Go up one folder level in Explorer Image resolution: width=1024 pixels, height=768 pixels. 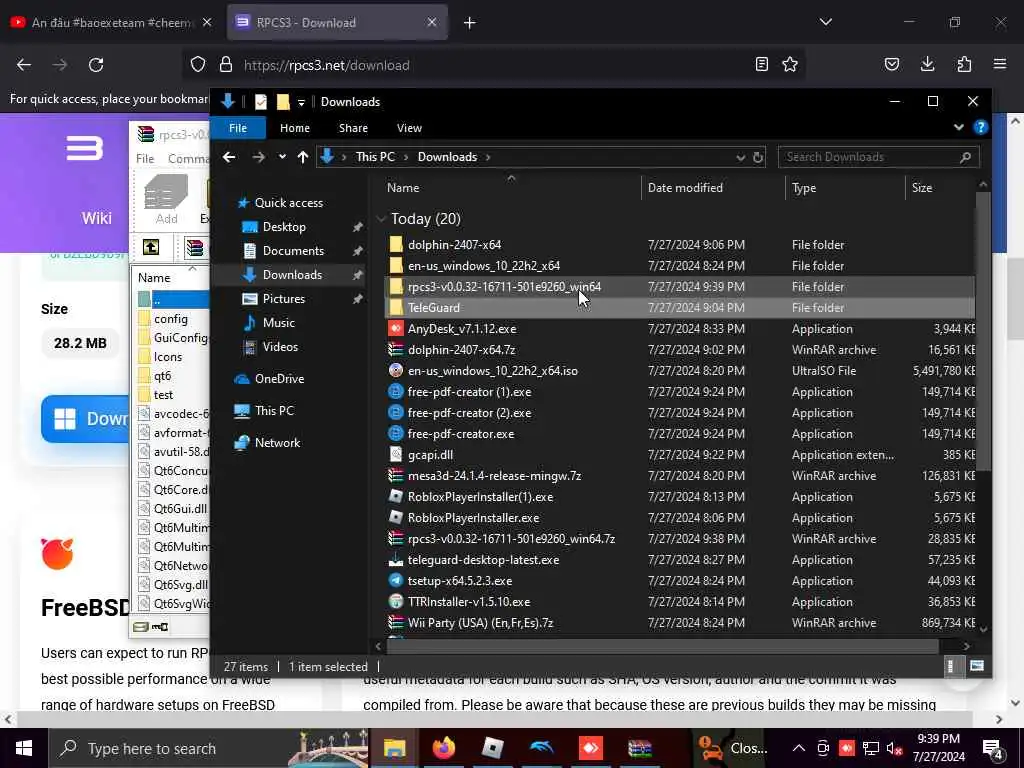(302, 157)
